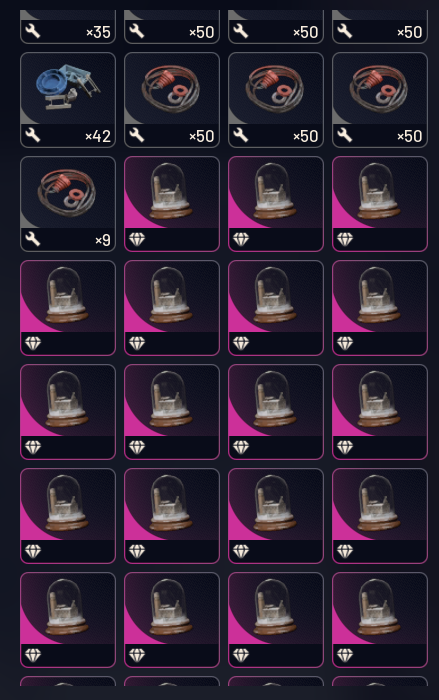
Task: Click the ×9 quantity label
Action: click(x=103, y=240)
